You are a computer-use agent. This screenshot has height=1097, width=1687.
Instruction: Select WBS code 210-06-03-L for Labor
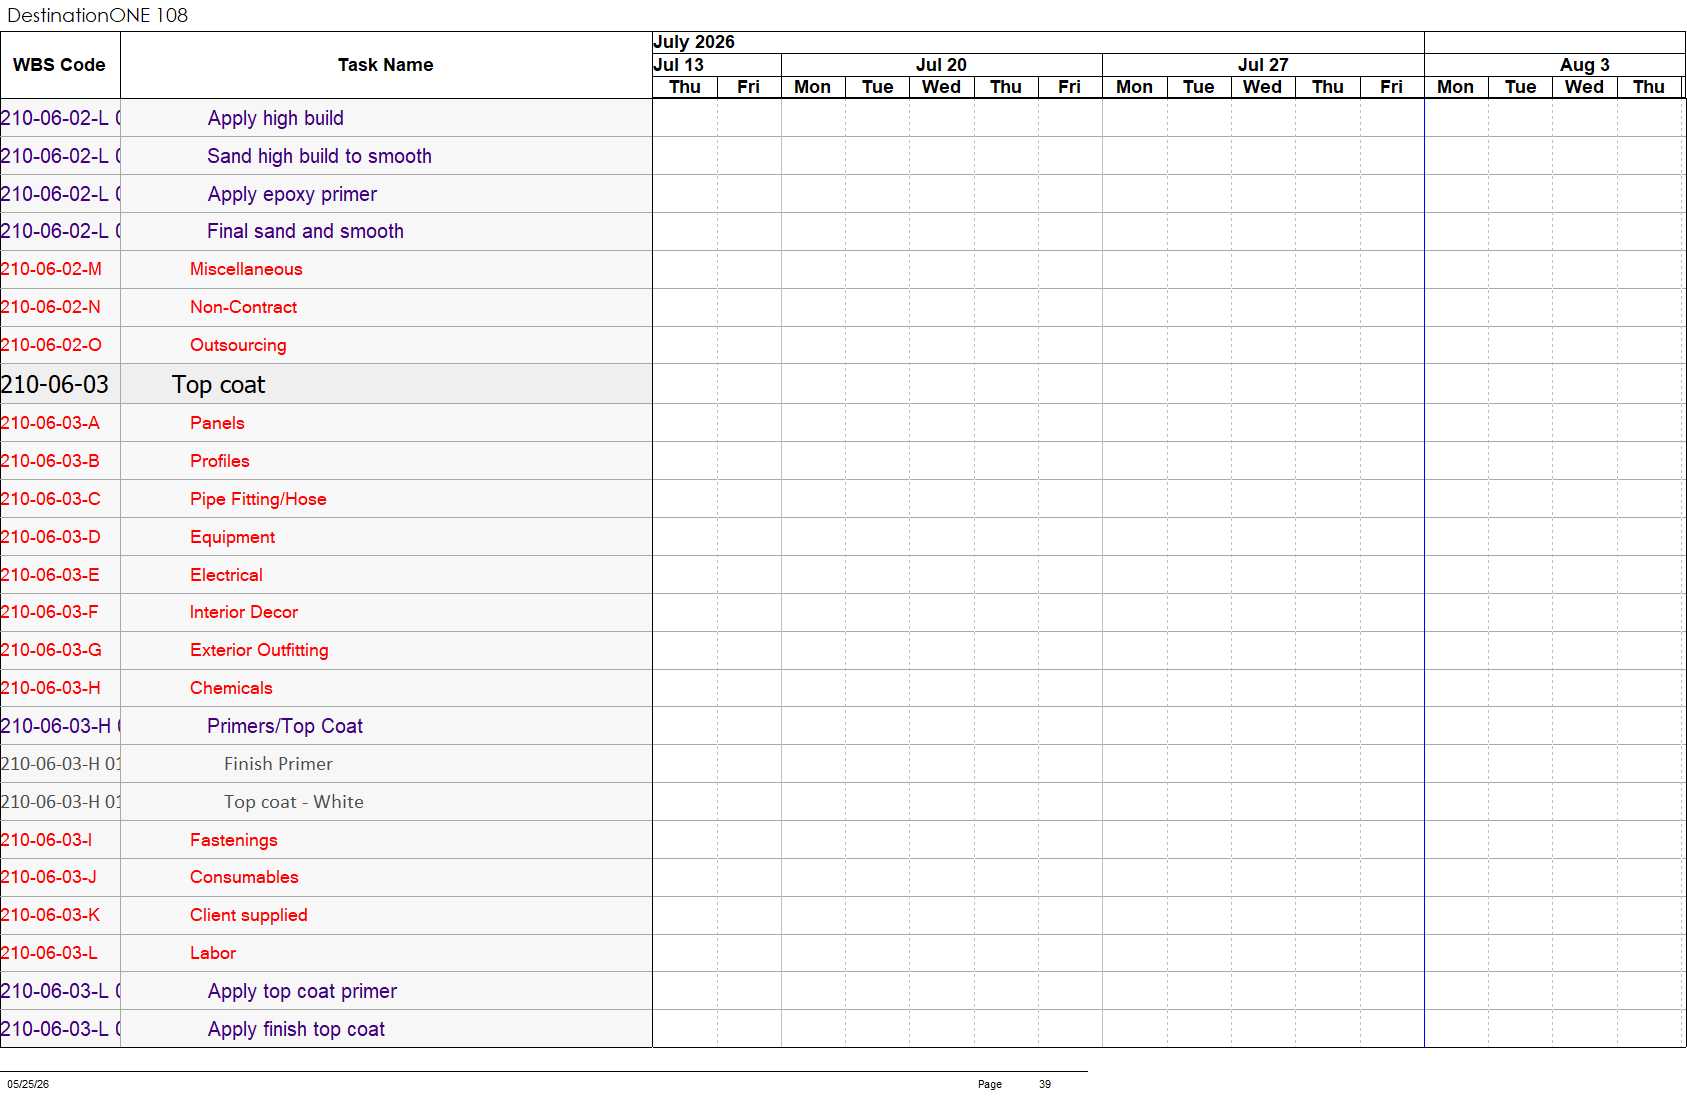point(49,953)
